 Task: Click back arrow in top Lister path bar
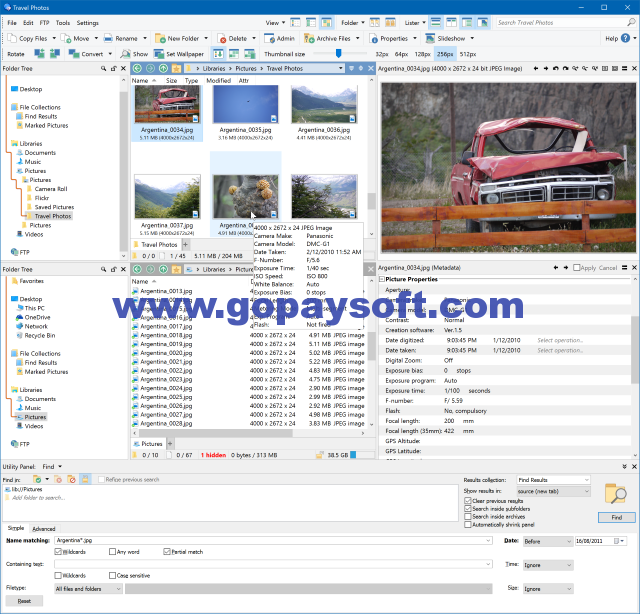pyautogui.click(x=138, y=69)
